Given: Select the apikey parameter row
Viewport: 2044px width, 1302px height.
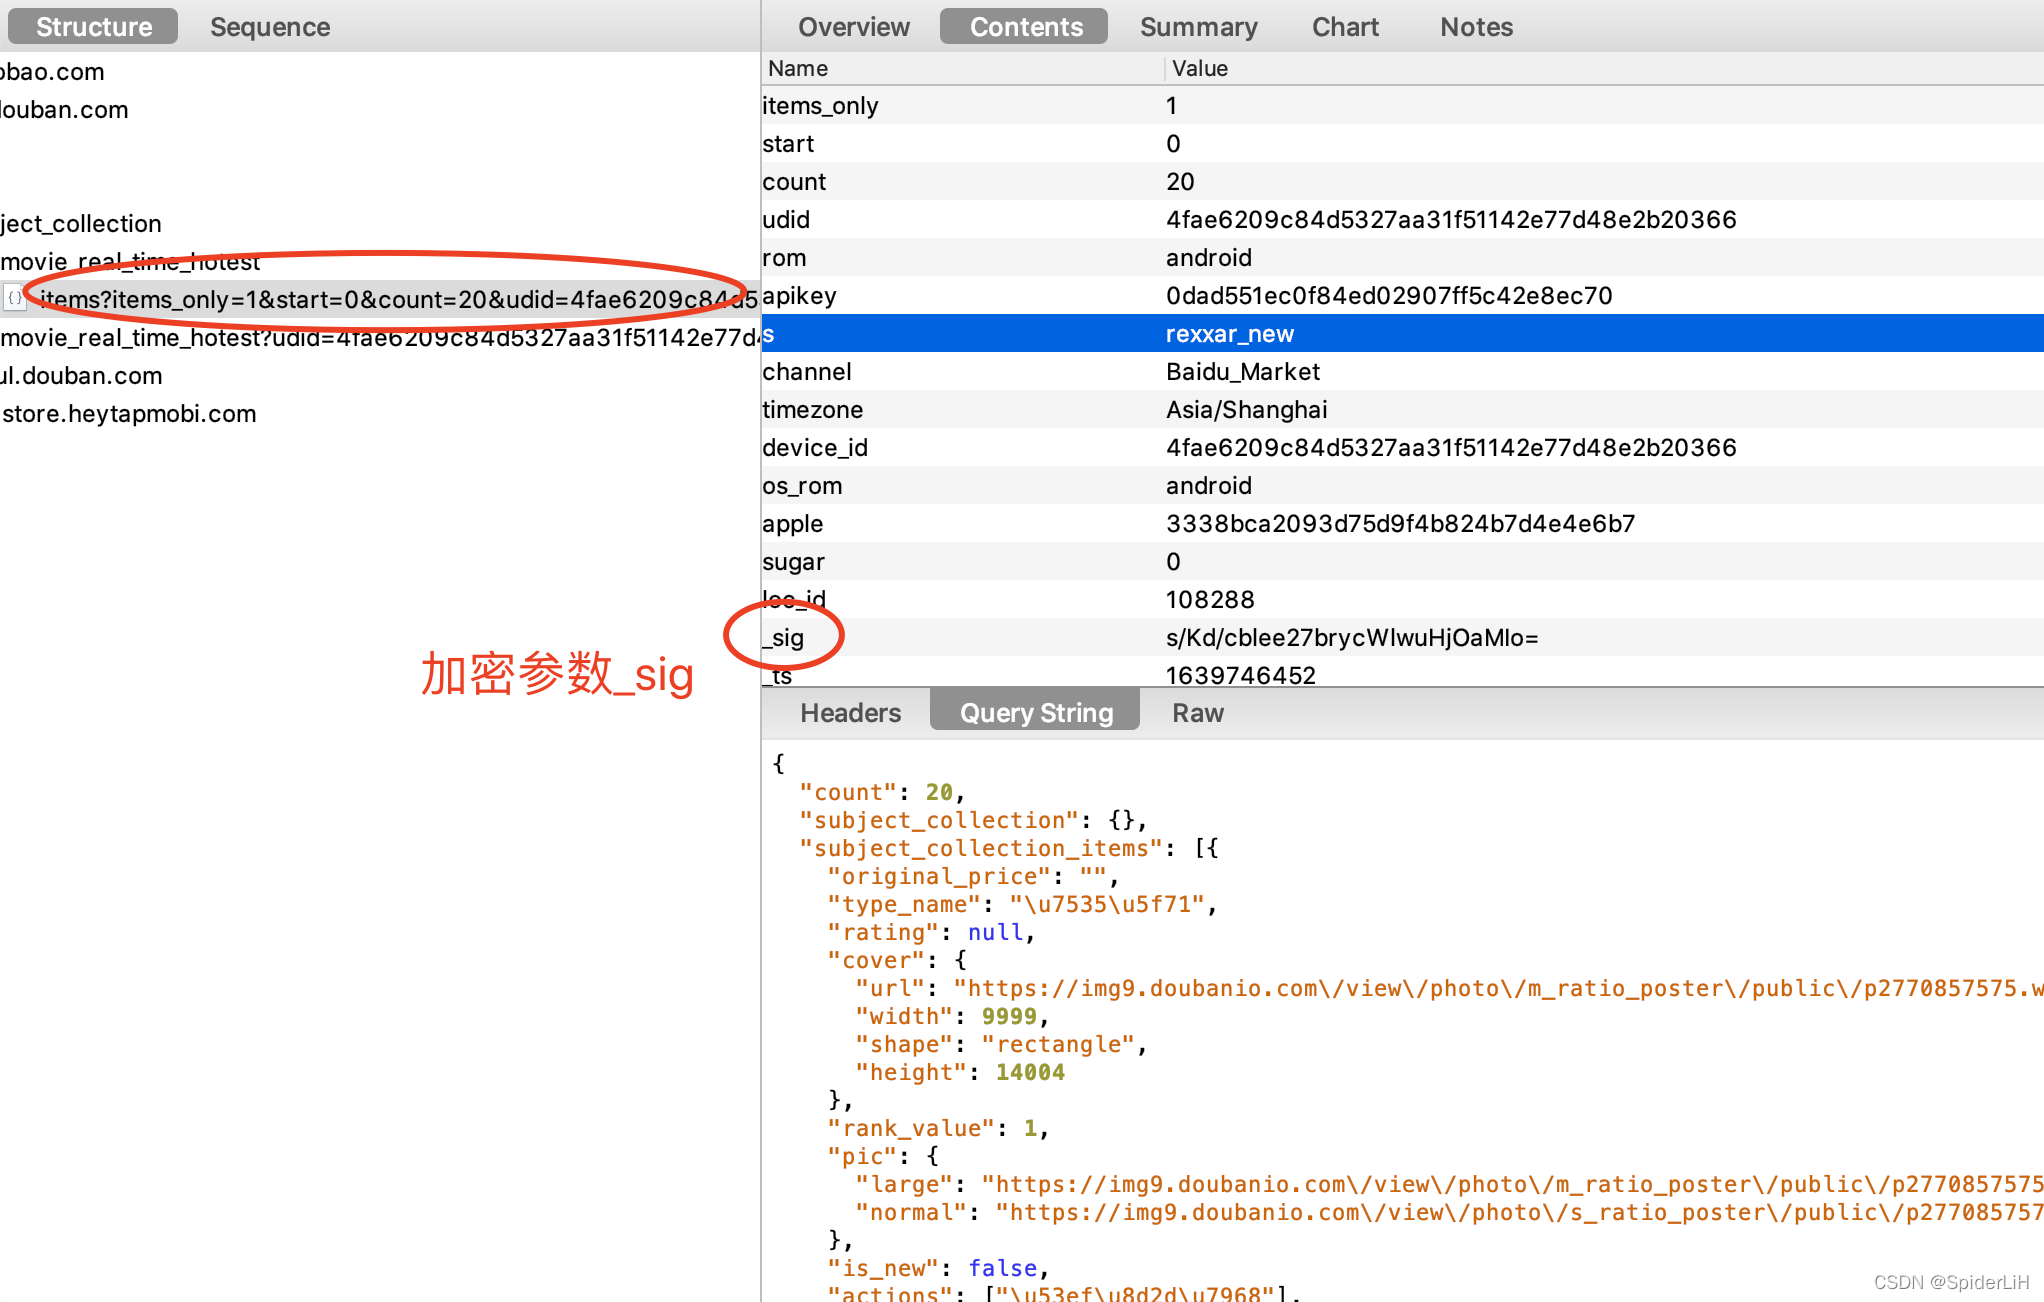Looking at the screenshot, I should tap(1402, 295).
